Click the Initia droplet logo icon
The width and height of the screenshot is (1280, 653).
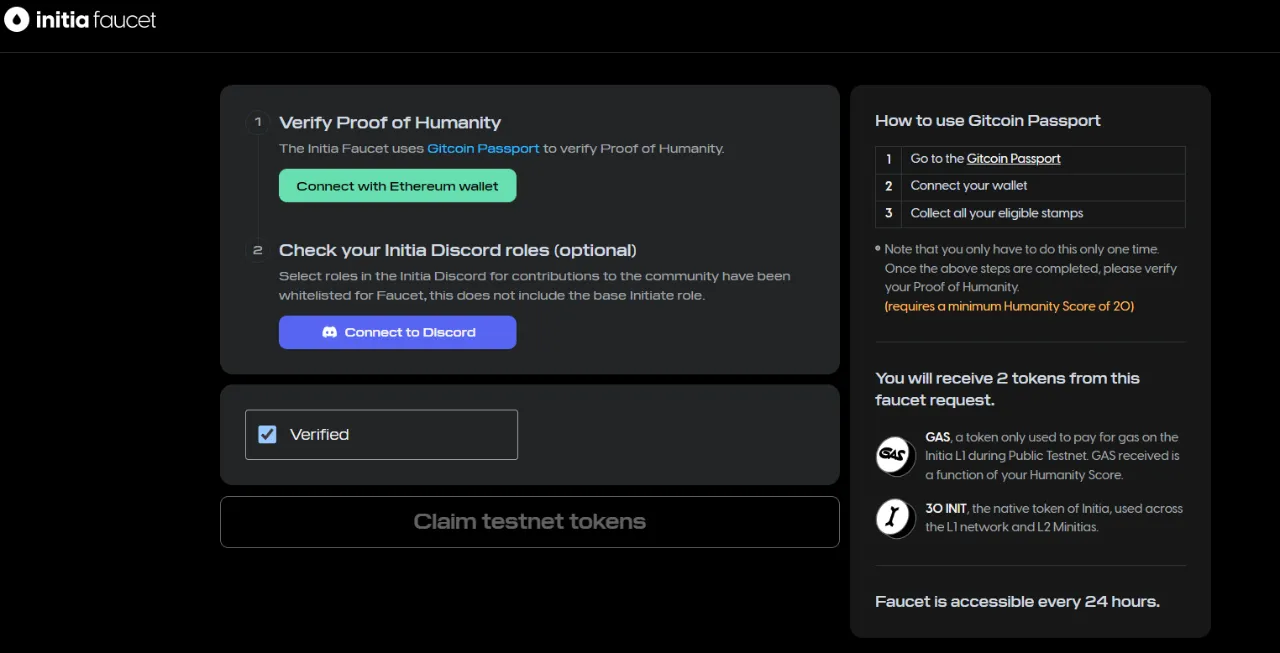pos(17,20)
